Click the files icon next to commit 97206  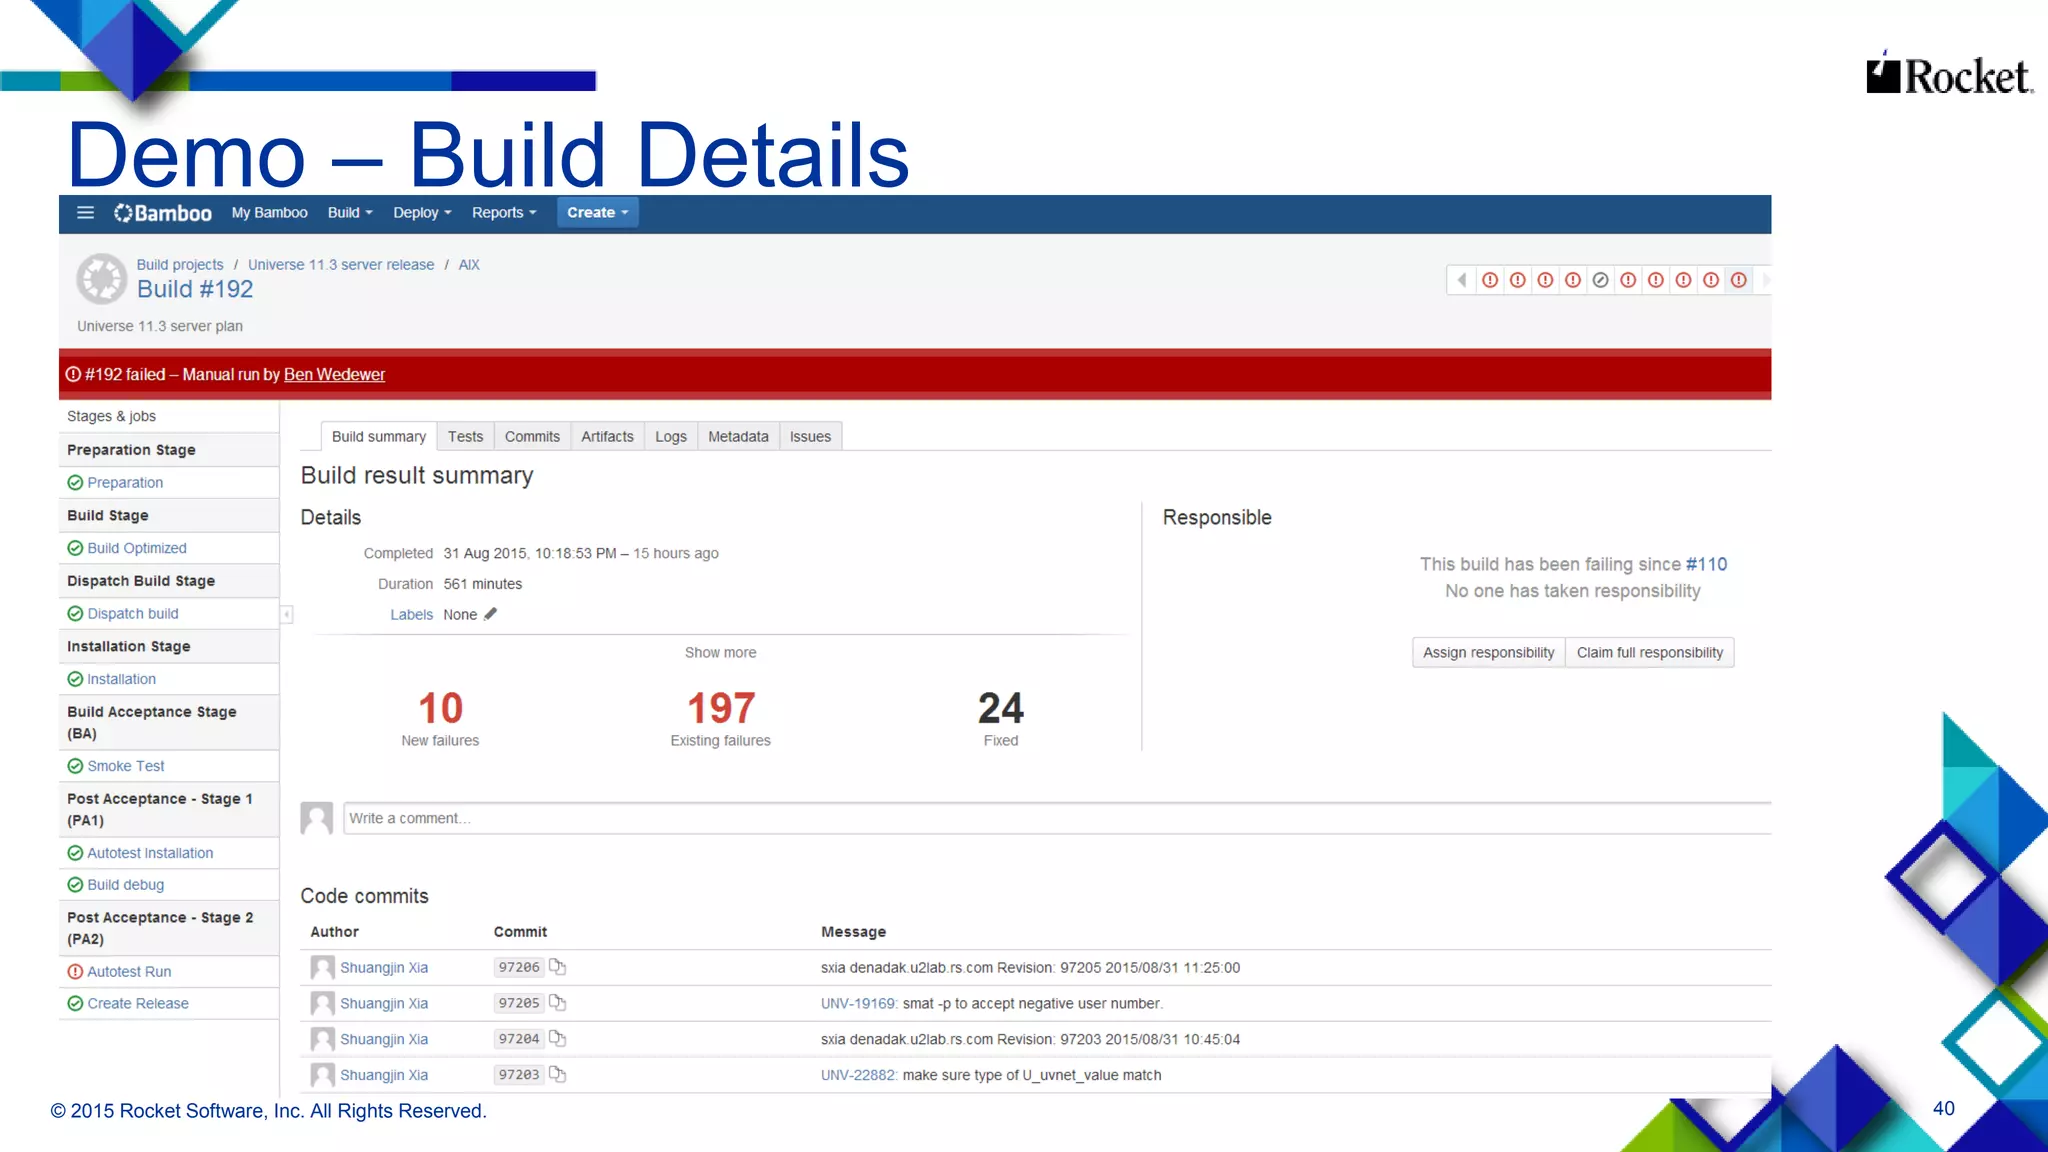pyautogui.click(x=558, y=967)
